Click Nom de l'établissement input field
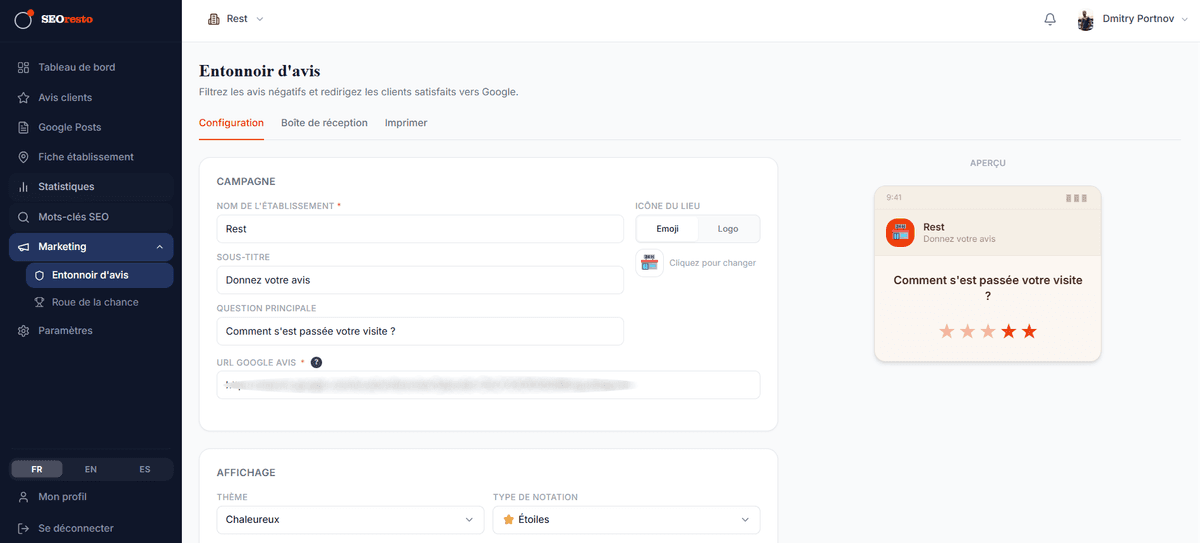1200x543 pixels. tap(420, 229)
